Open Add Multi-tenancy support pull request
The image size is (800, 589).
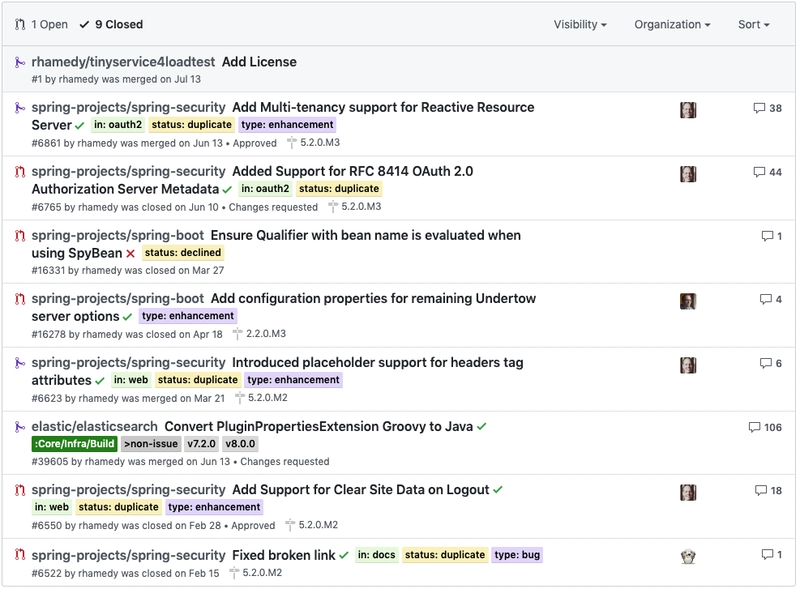tap(383, 107)
